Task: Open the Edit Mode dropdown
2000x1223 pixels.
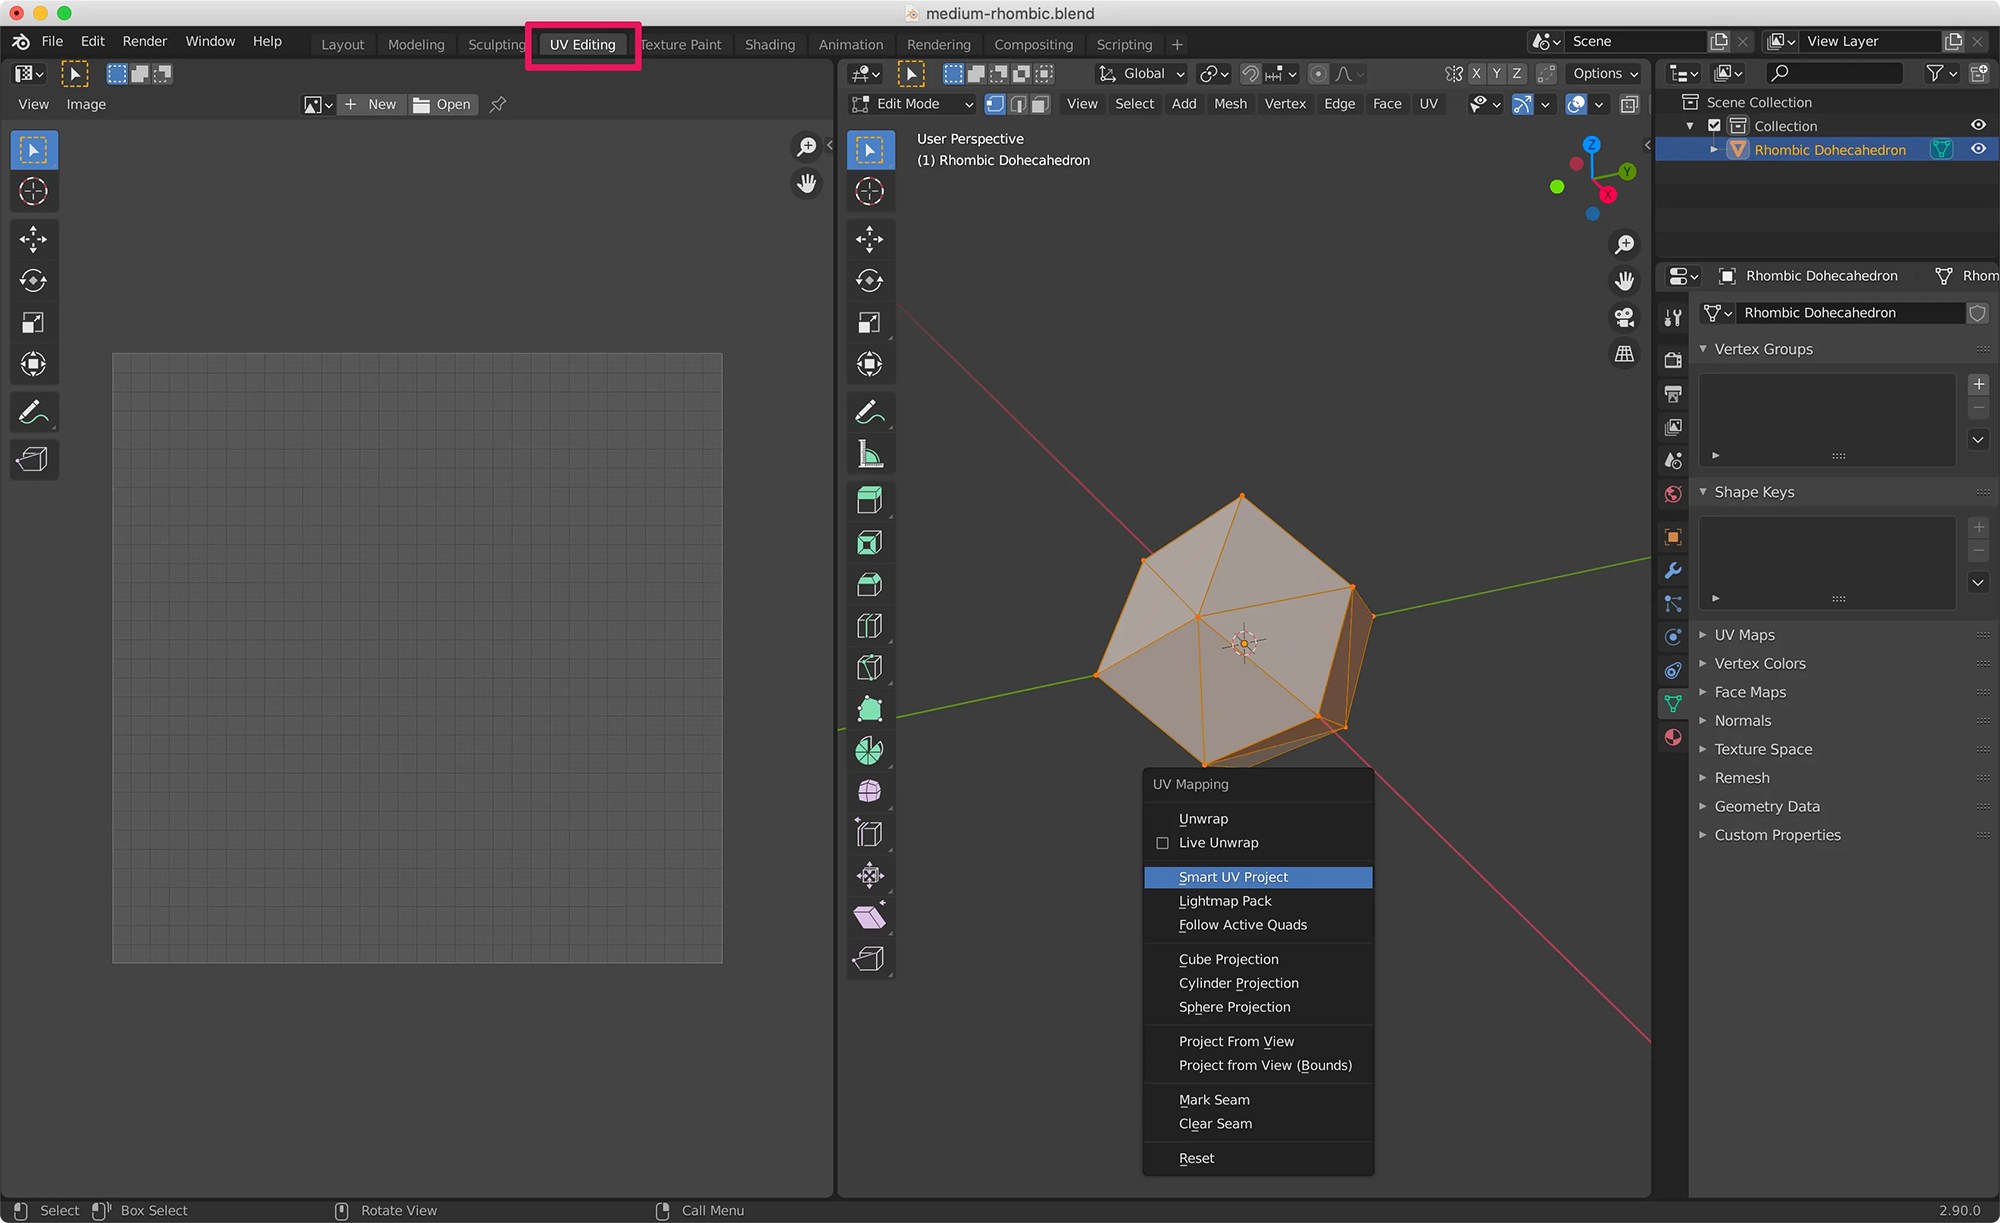Action: coord(912,104)
